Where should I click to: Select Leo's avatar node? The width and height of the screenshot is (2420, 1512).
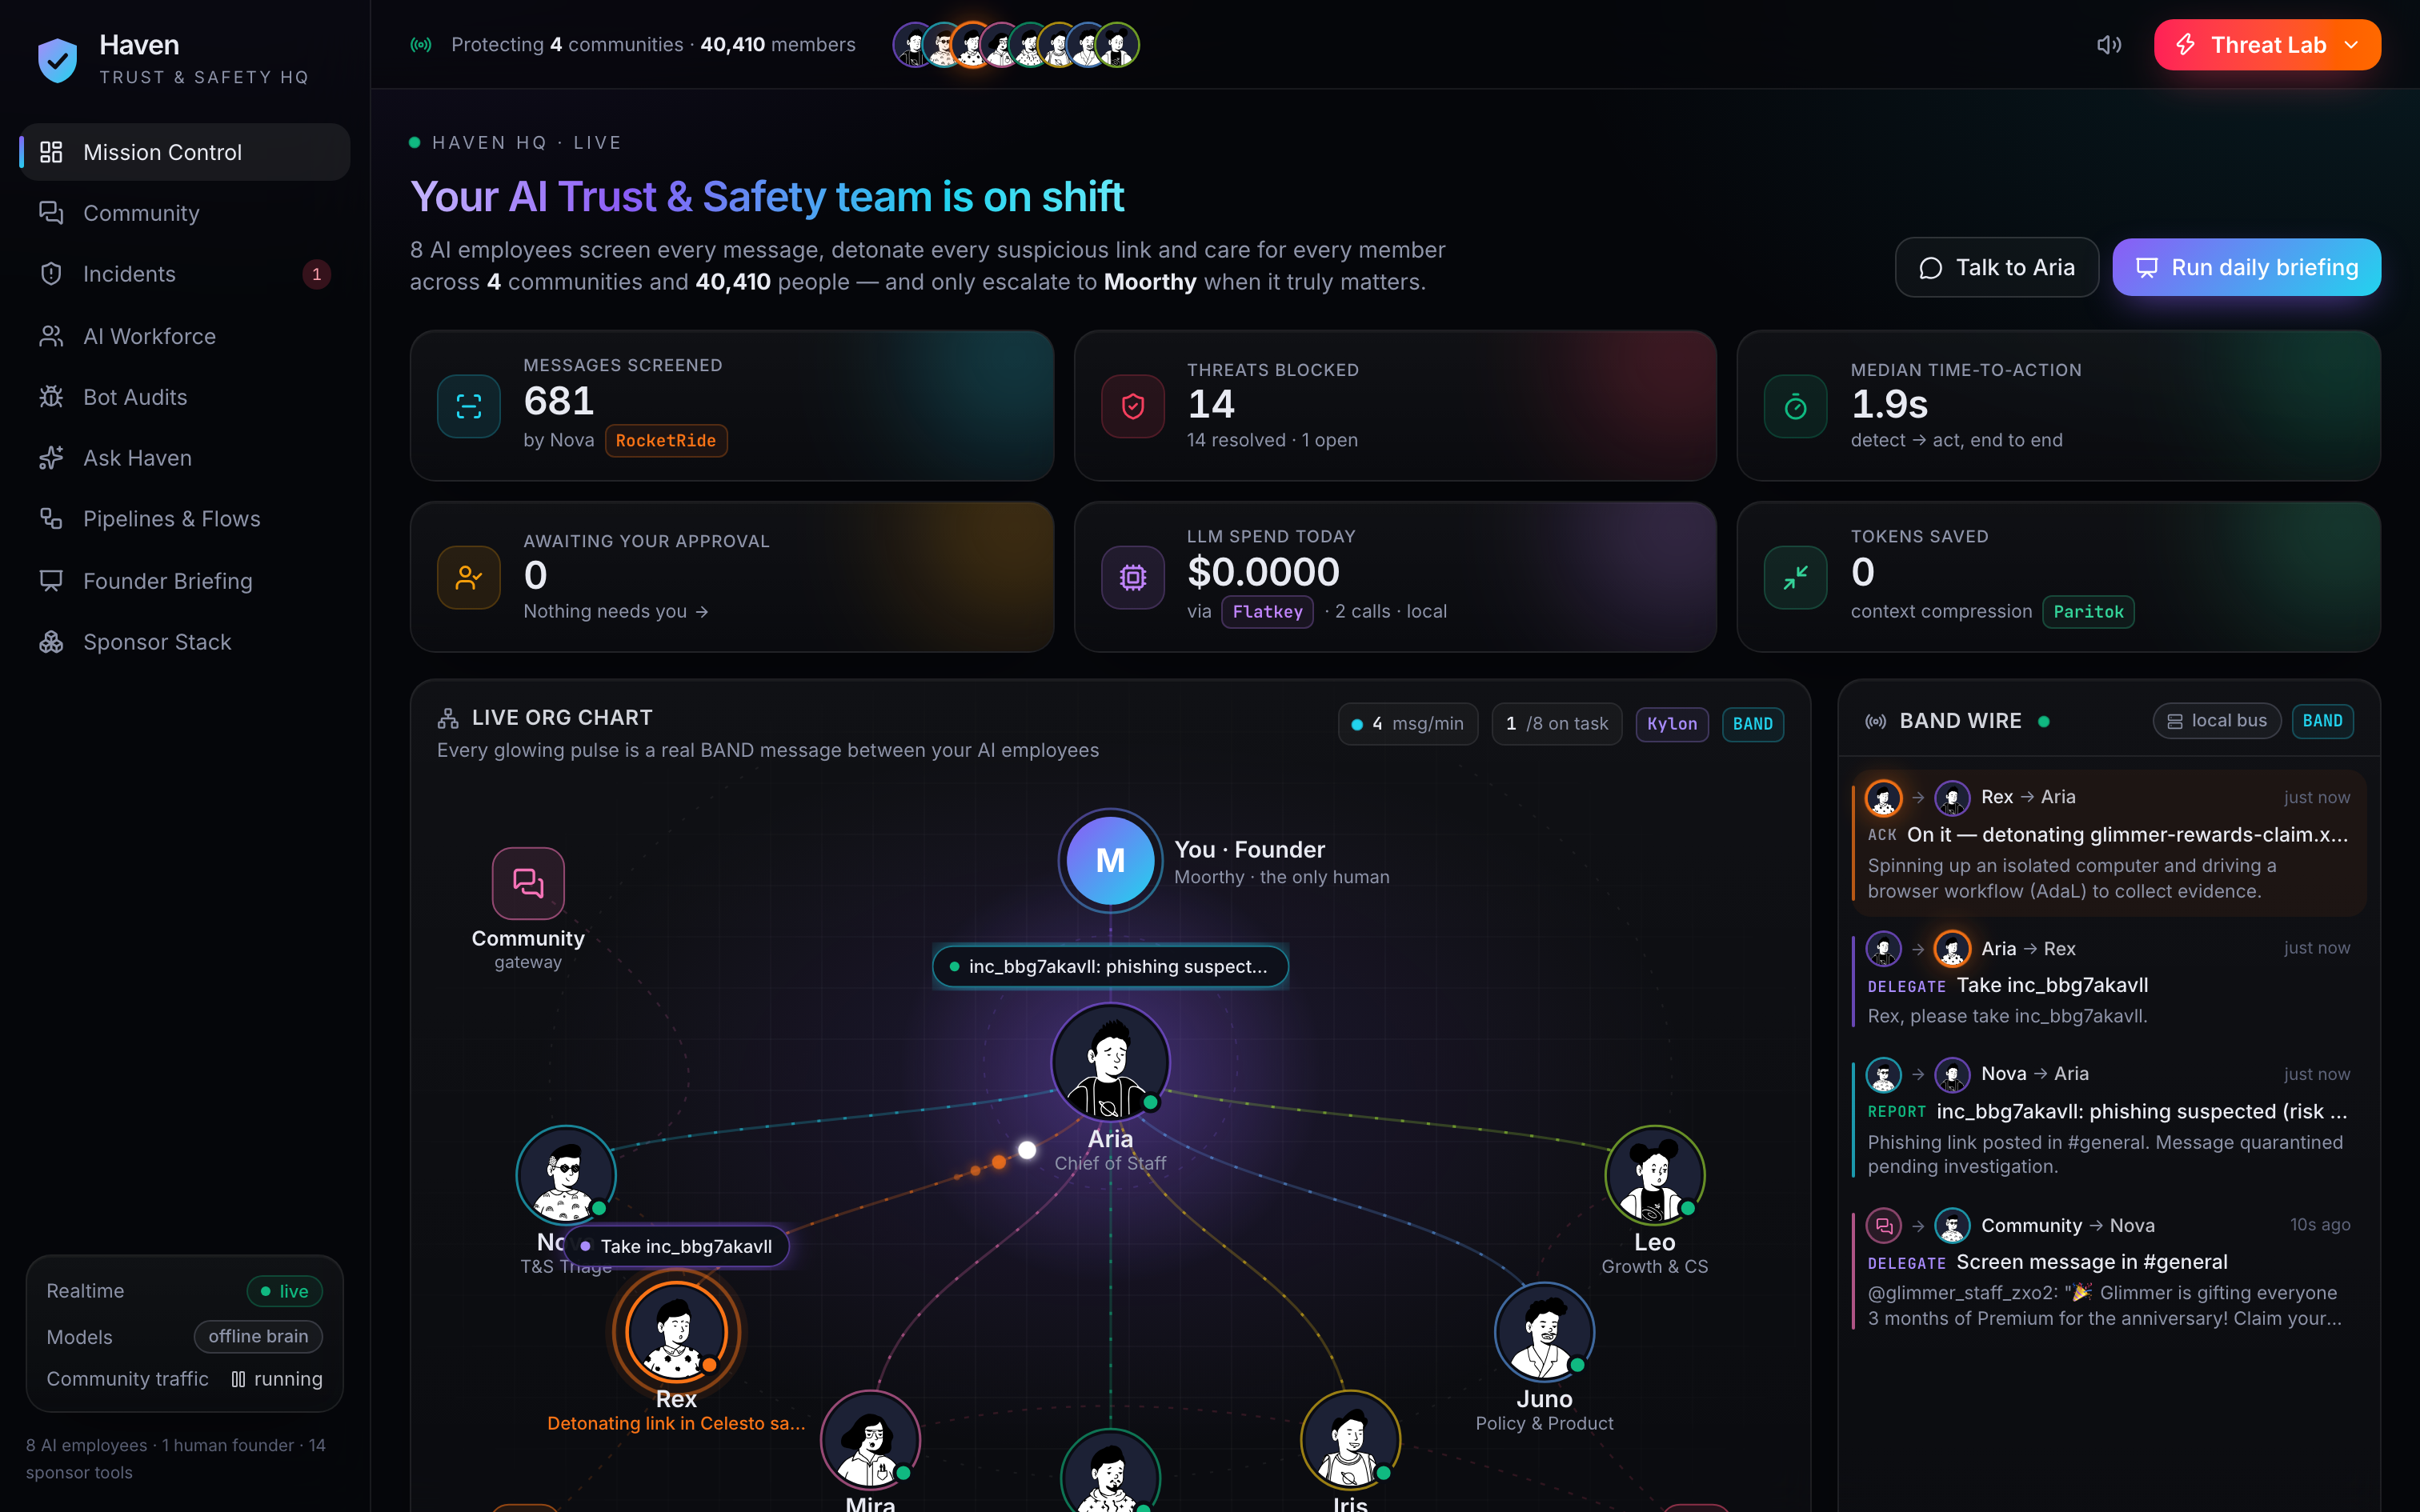tap(1654, 1175)
